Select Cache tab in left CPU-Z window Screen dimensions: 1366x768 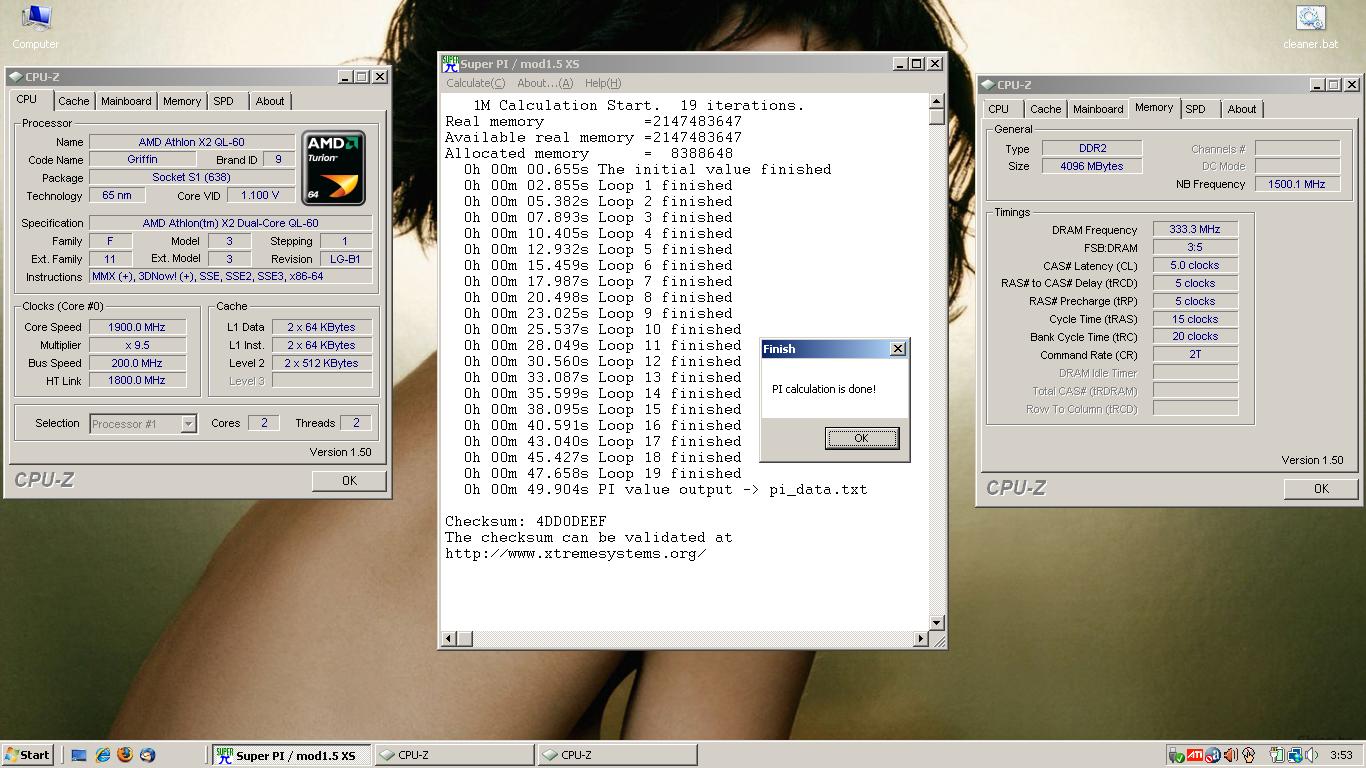click(x=73, y=101)
